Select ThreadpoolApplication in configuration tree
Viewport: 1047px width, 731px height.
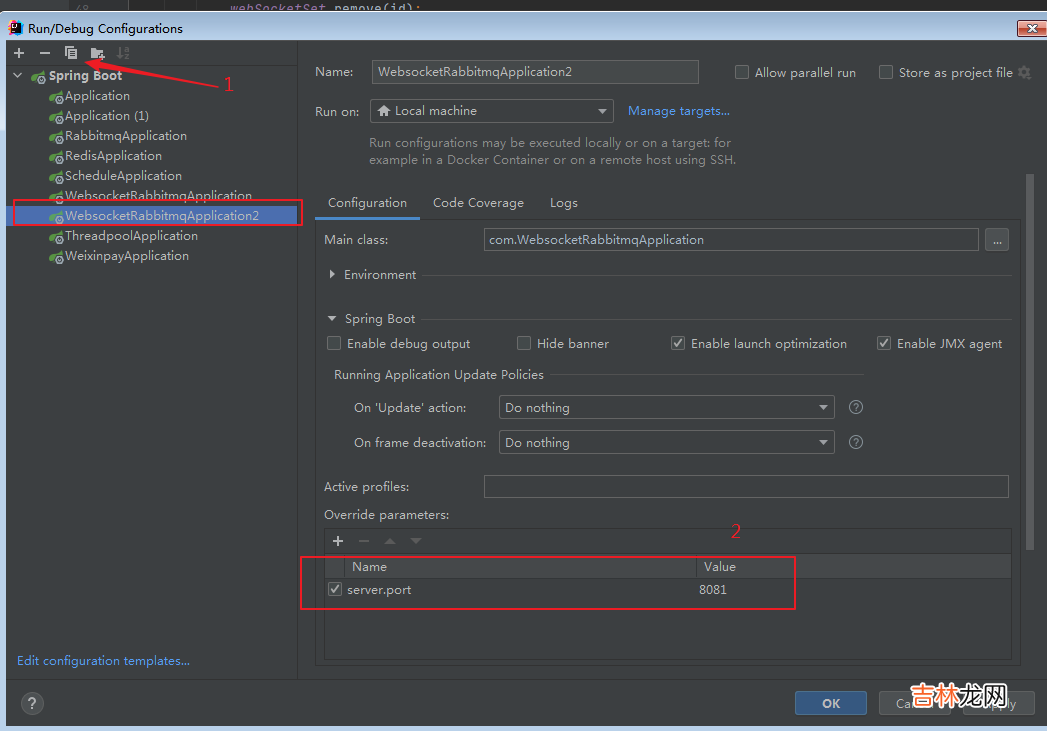click(x=131, y=236)
